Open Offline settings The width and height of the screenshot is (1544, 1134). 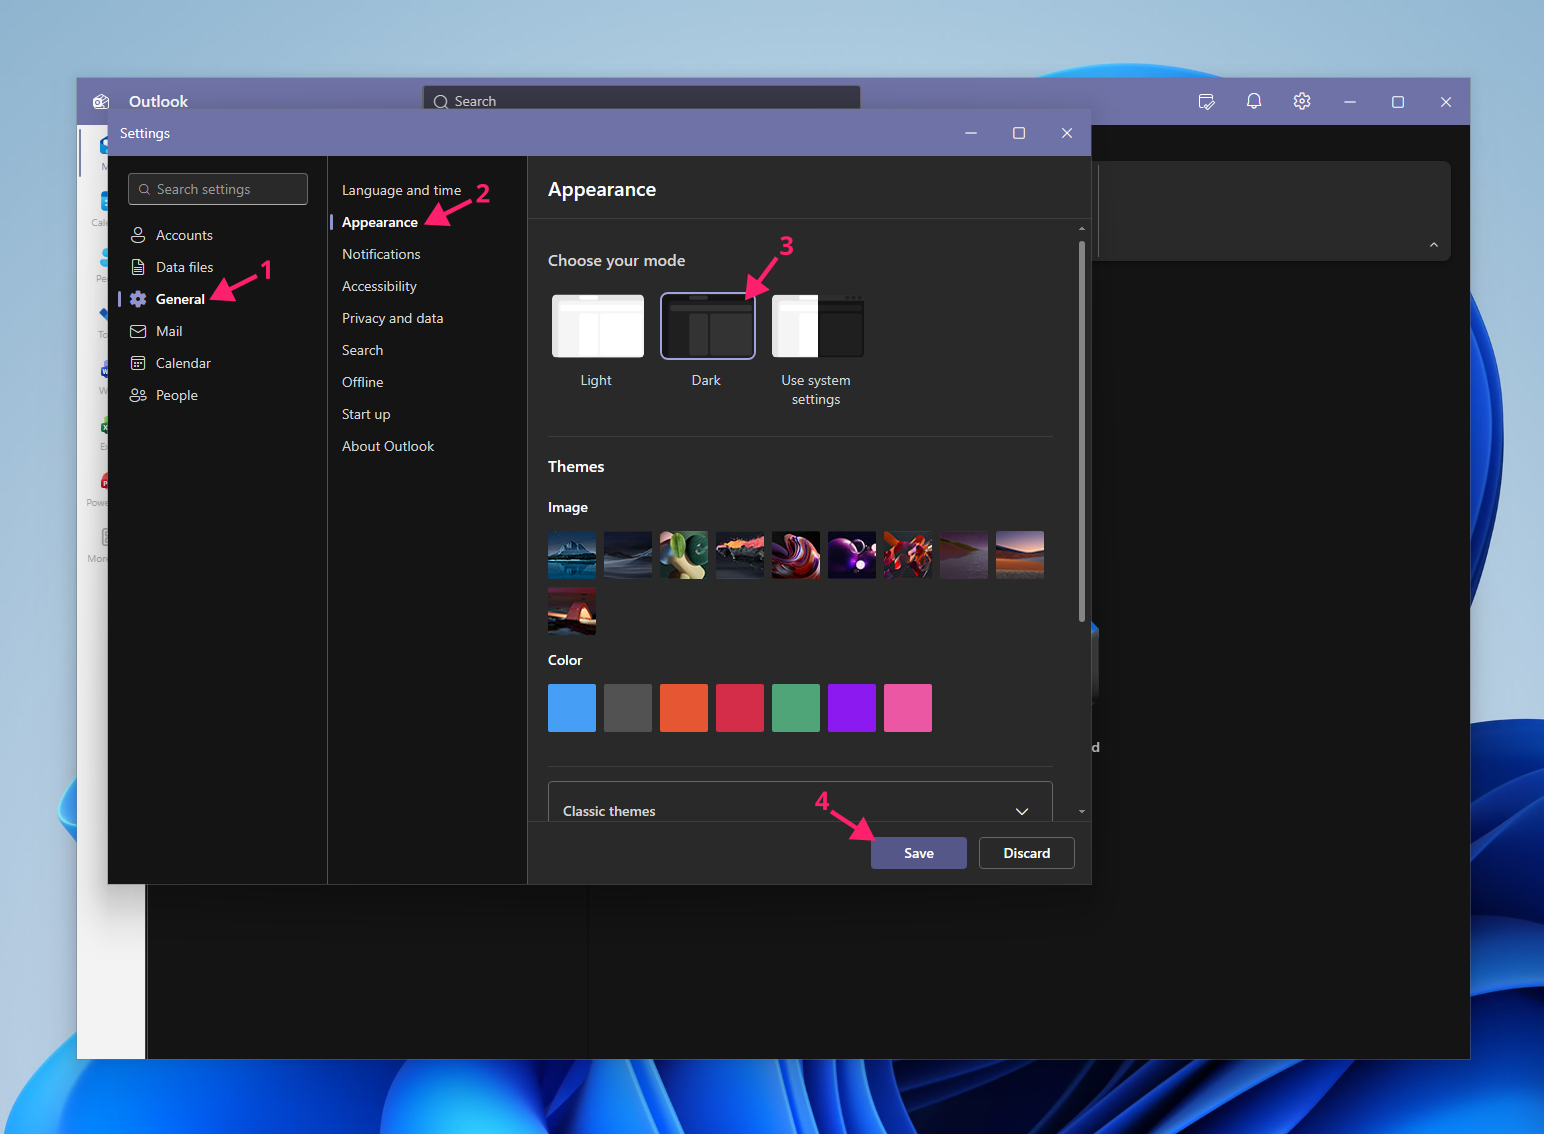click(362, 382)
